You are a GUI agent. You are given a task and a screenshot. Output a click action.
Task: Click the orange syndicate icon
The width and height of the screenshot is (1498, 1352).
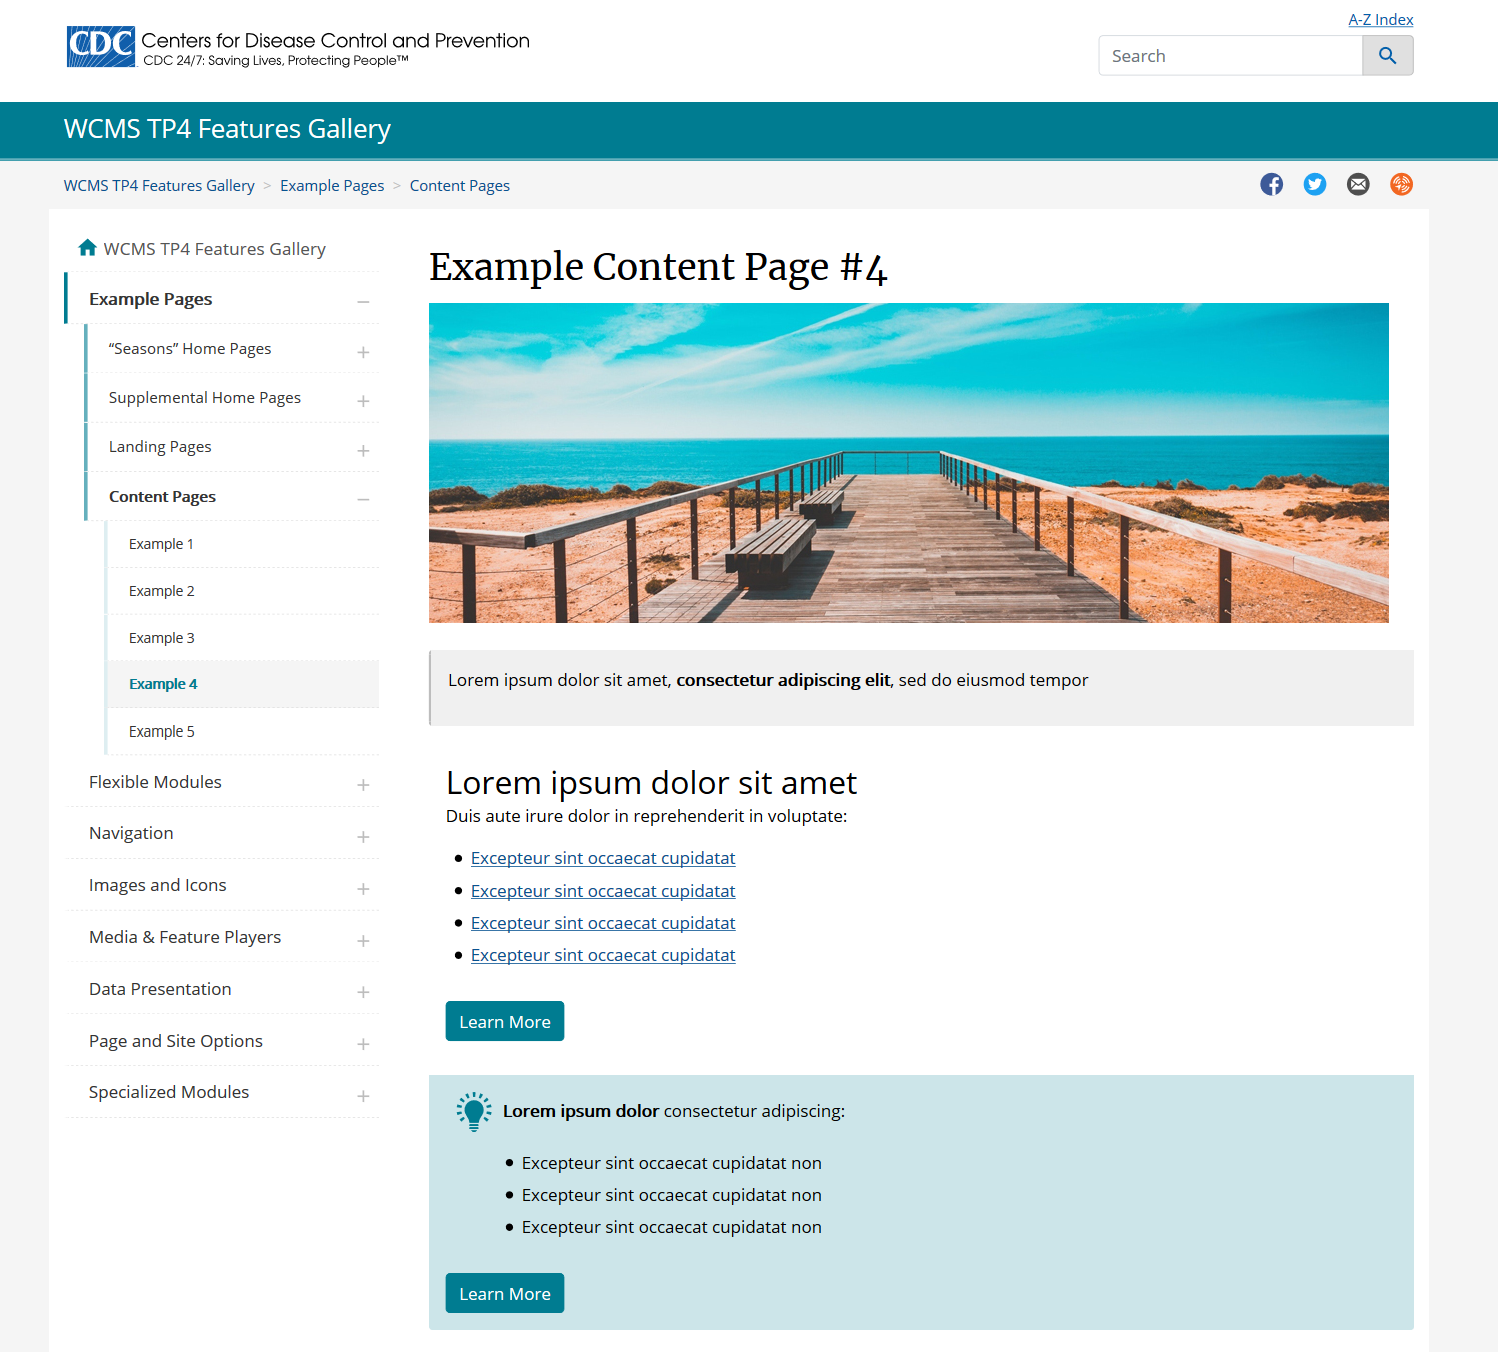pos(1401,184)
